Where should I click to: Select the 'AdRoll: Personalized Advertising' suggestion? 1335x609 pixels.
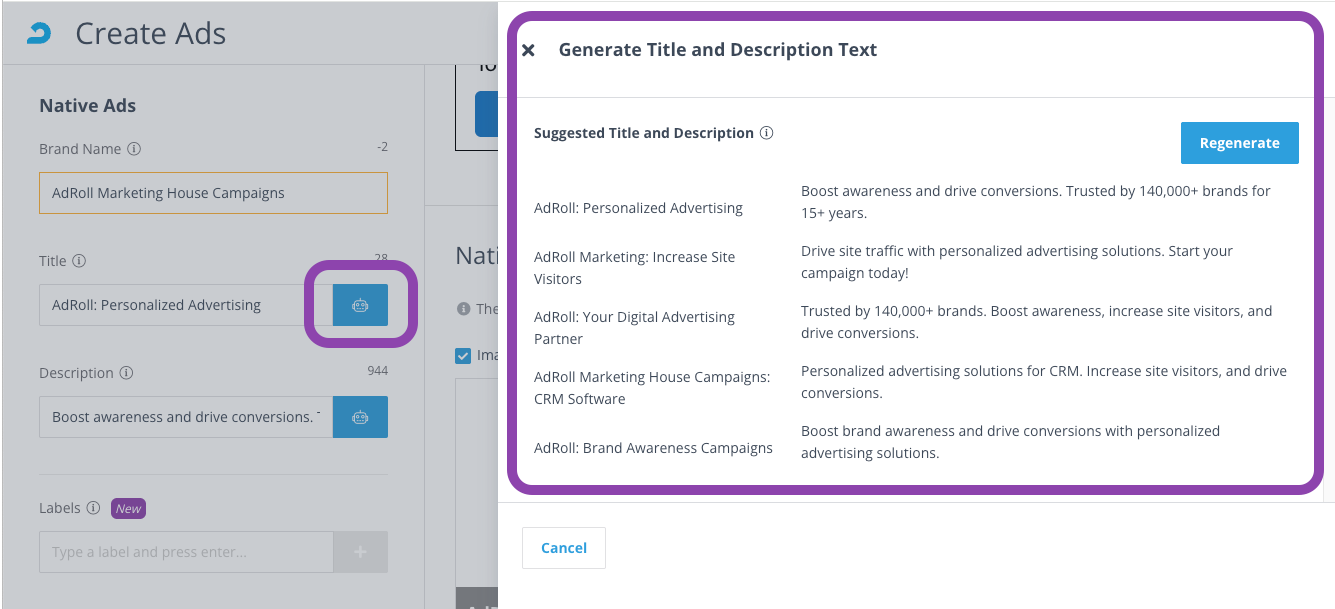point(638,208)
